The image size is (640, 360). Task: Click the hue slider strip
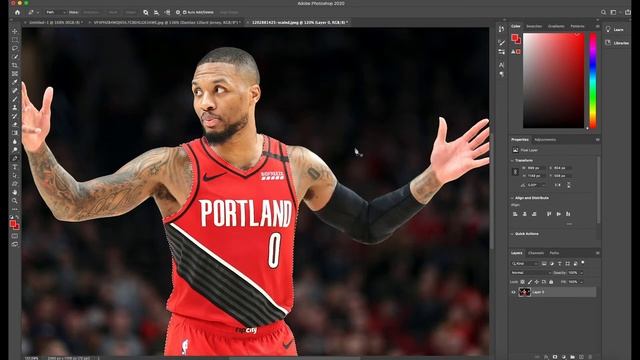pyautogui.click(x=593, y=81)
